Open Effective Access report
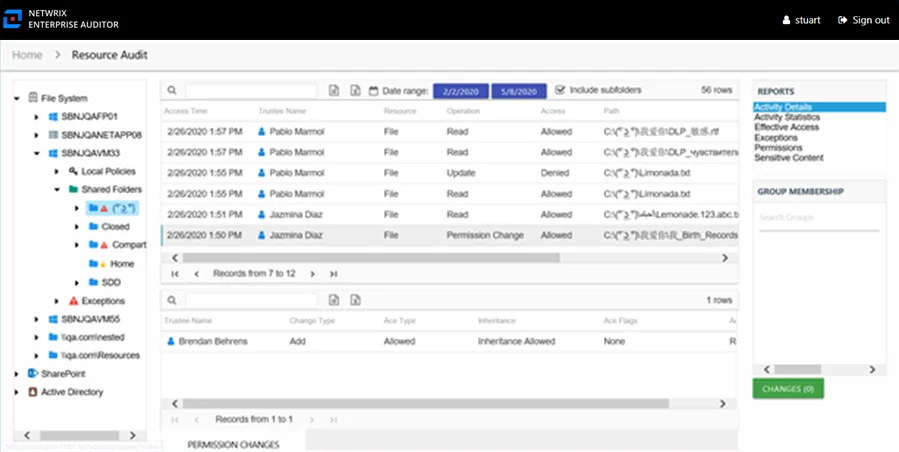899x452 pixels. (x=787, y=127)
